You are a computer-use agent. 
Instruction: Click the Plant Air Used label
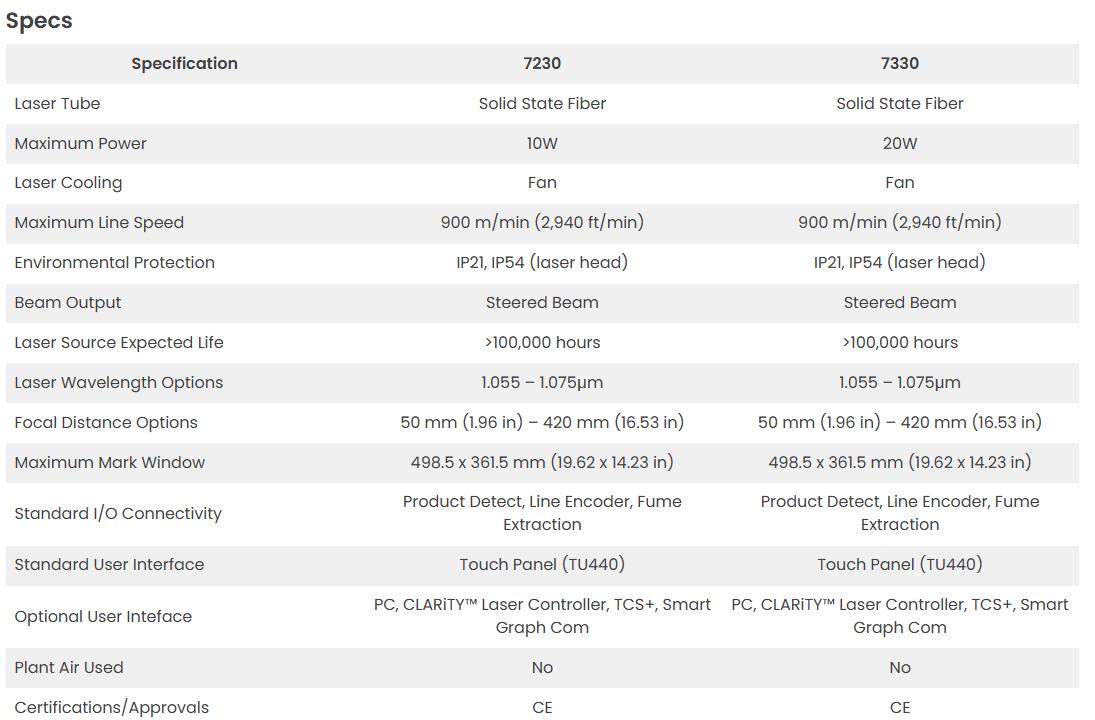click(x=69, y=667)
